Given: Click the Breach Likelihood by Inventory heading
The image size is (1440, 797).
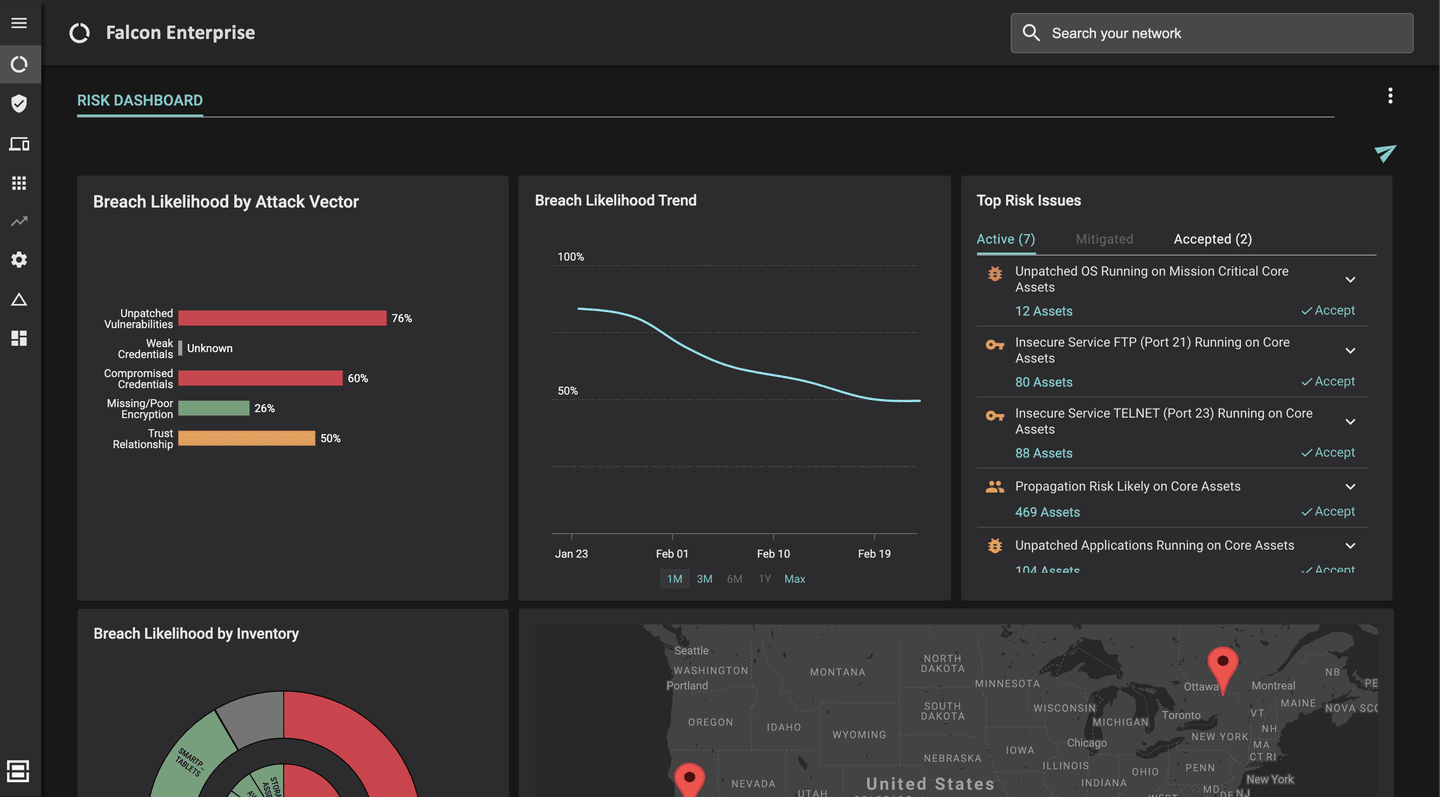Looking at the screenshot, I should coord(196,633).
